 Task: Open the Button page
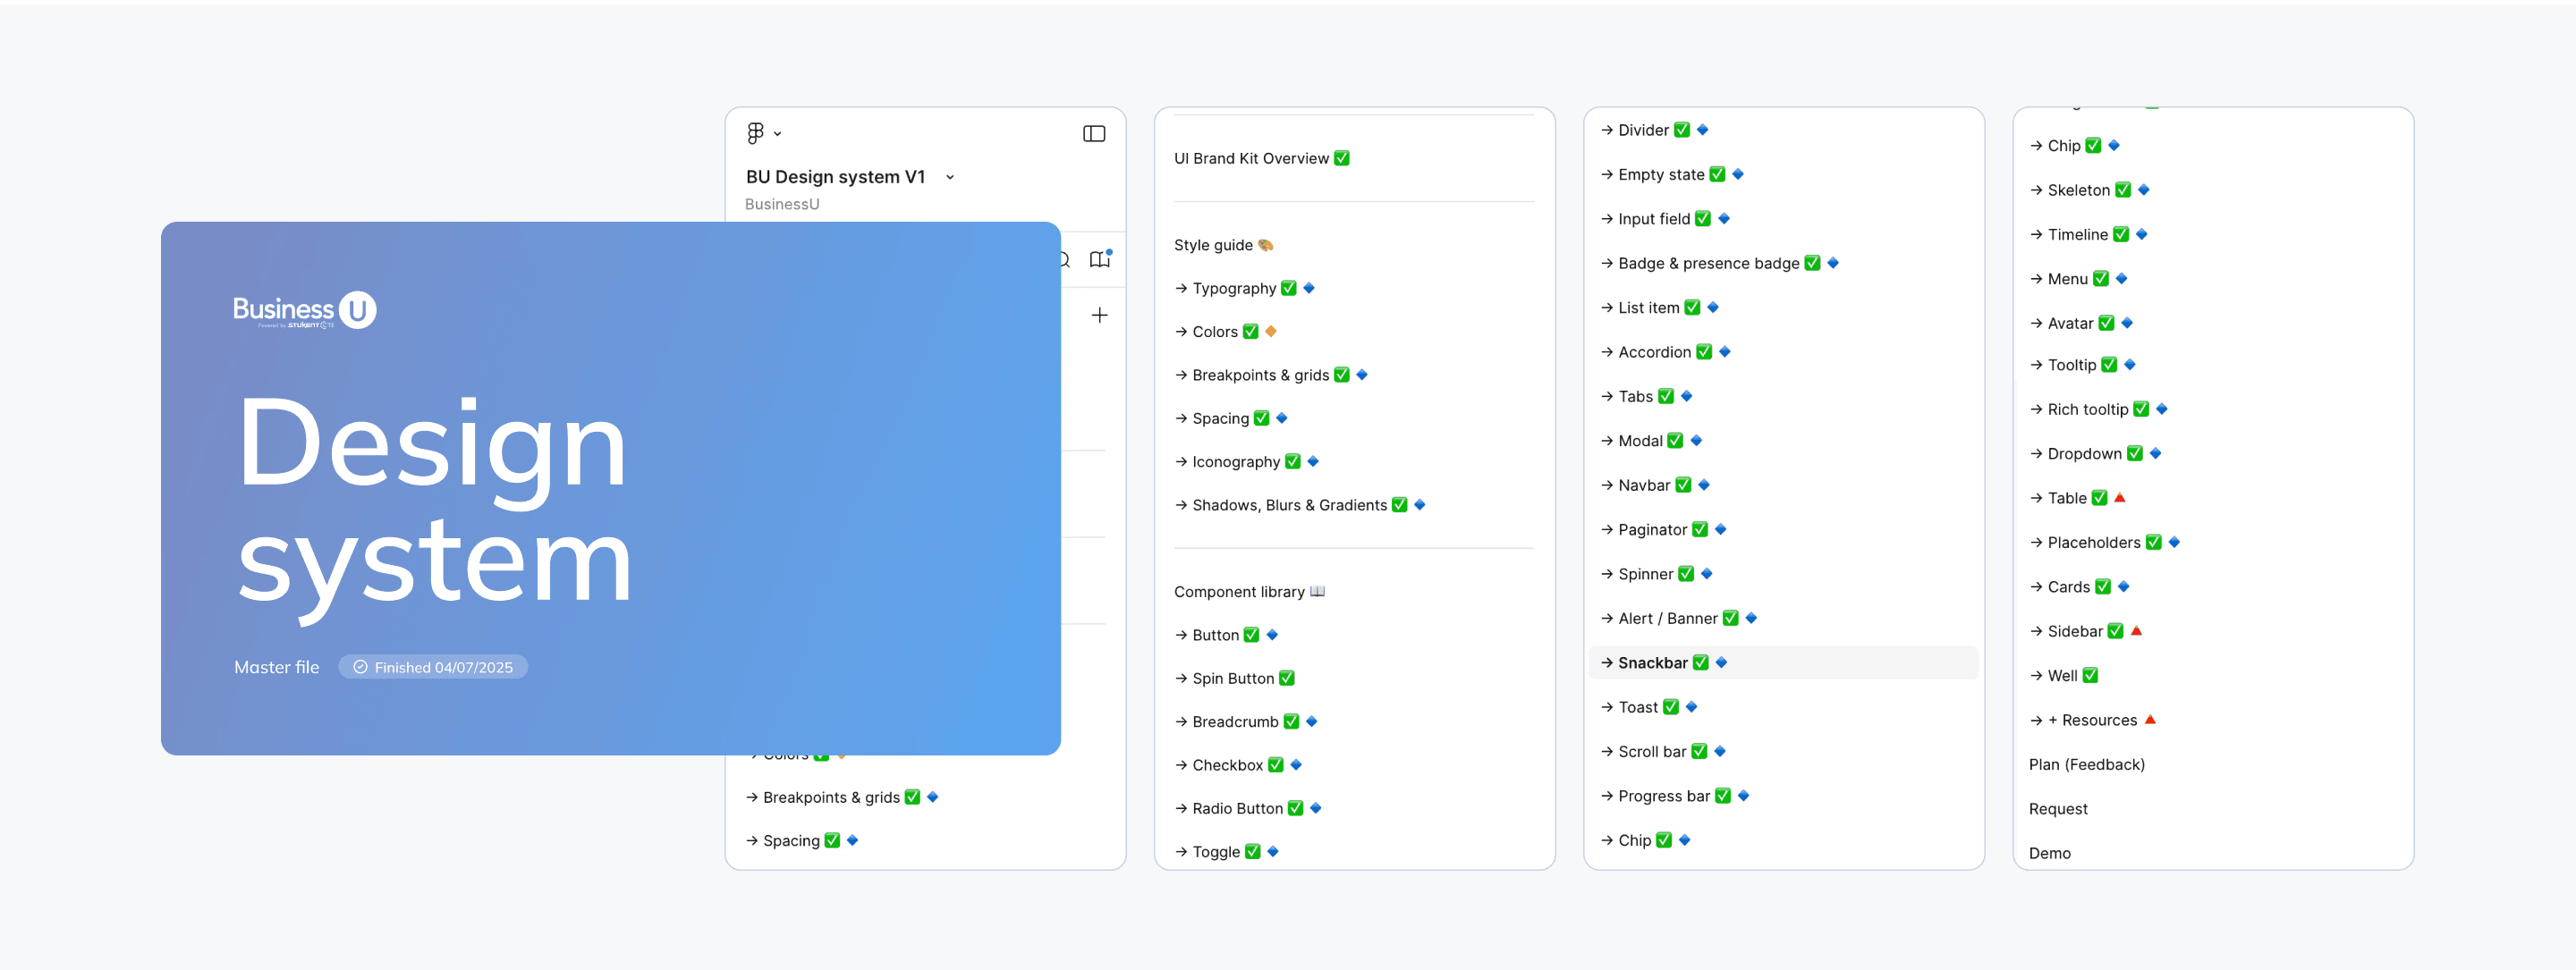(1226, 635)
